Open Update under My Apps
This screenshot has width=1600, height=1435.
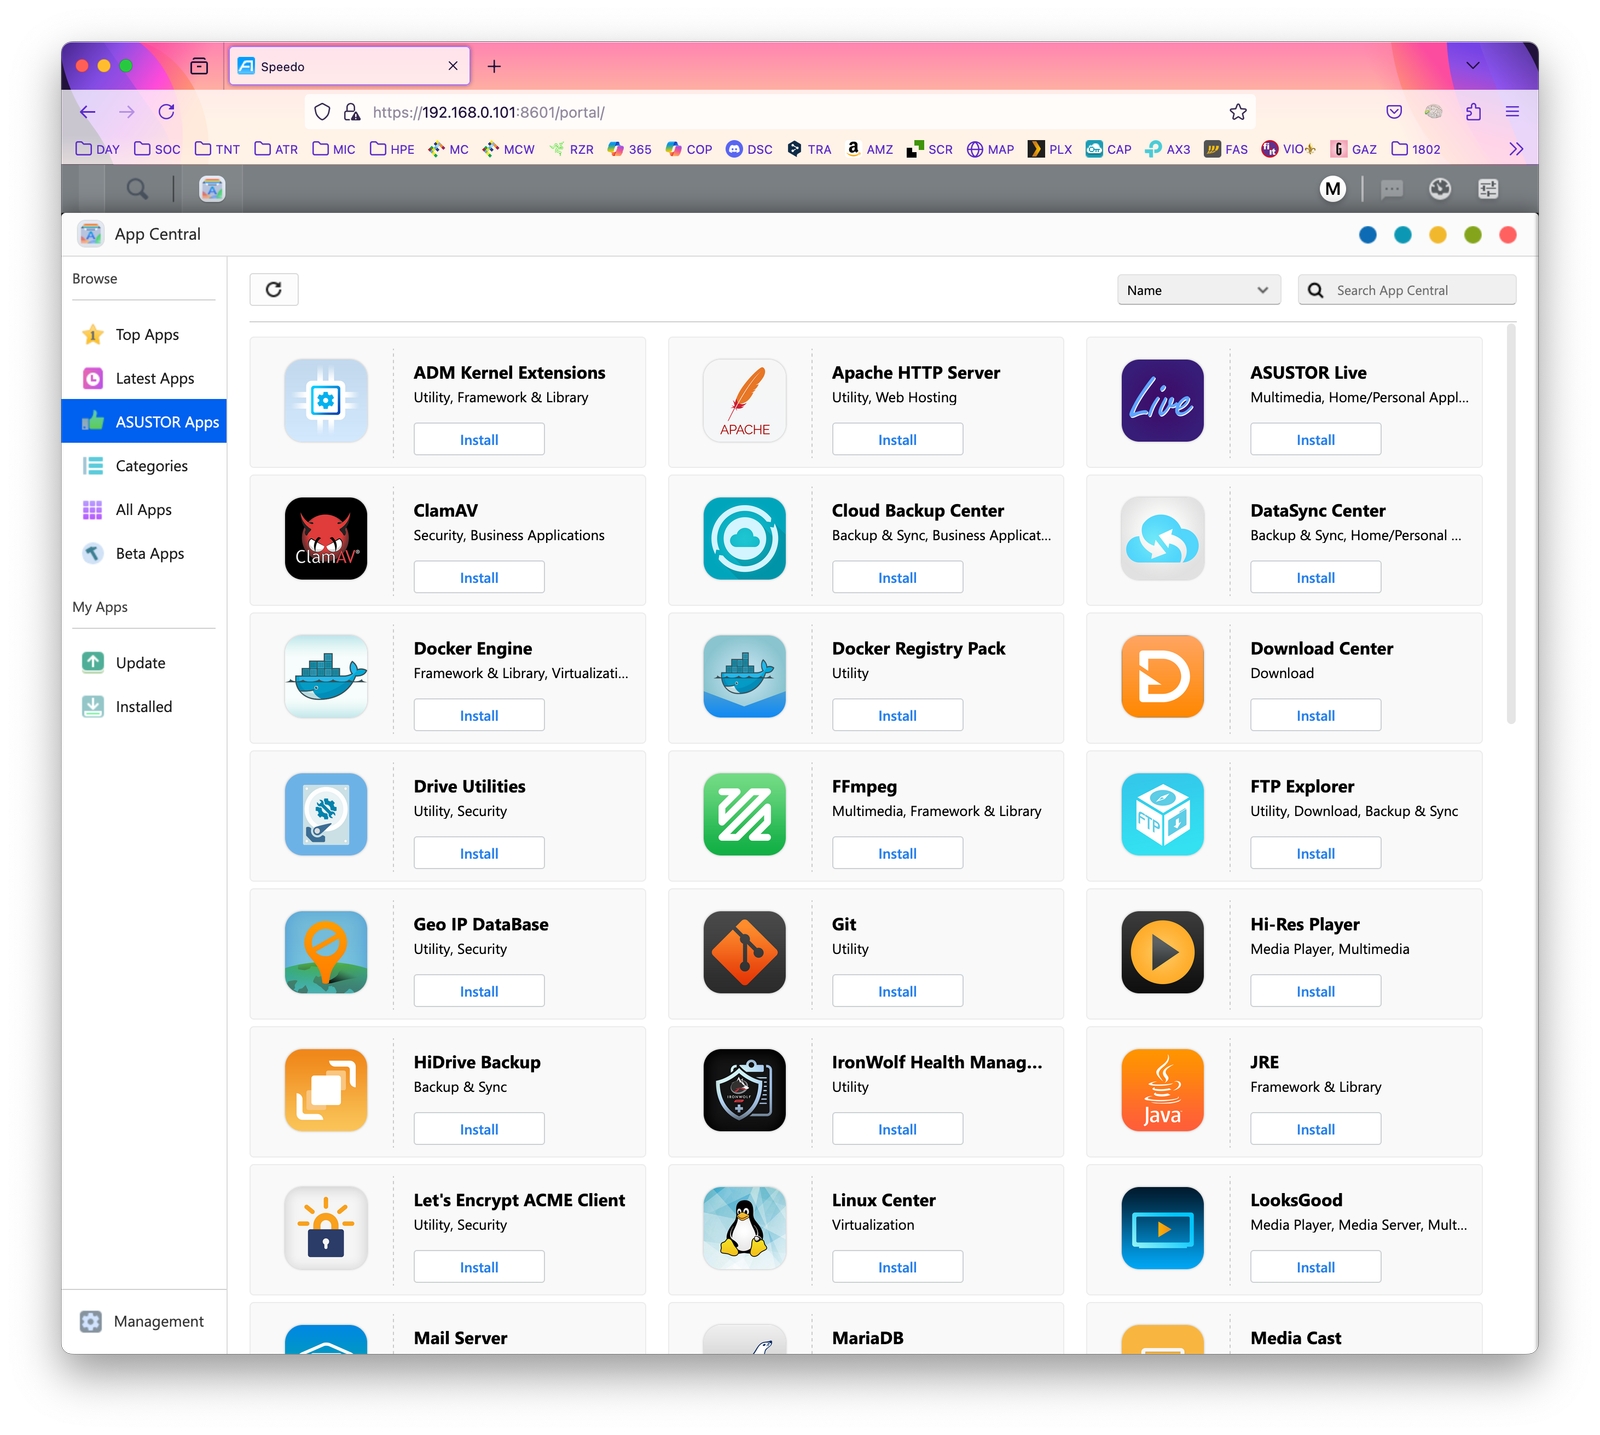(144, 663)
